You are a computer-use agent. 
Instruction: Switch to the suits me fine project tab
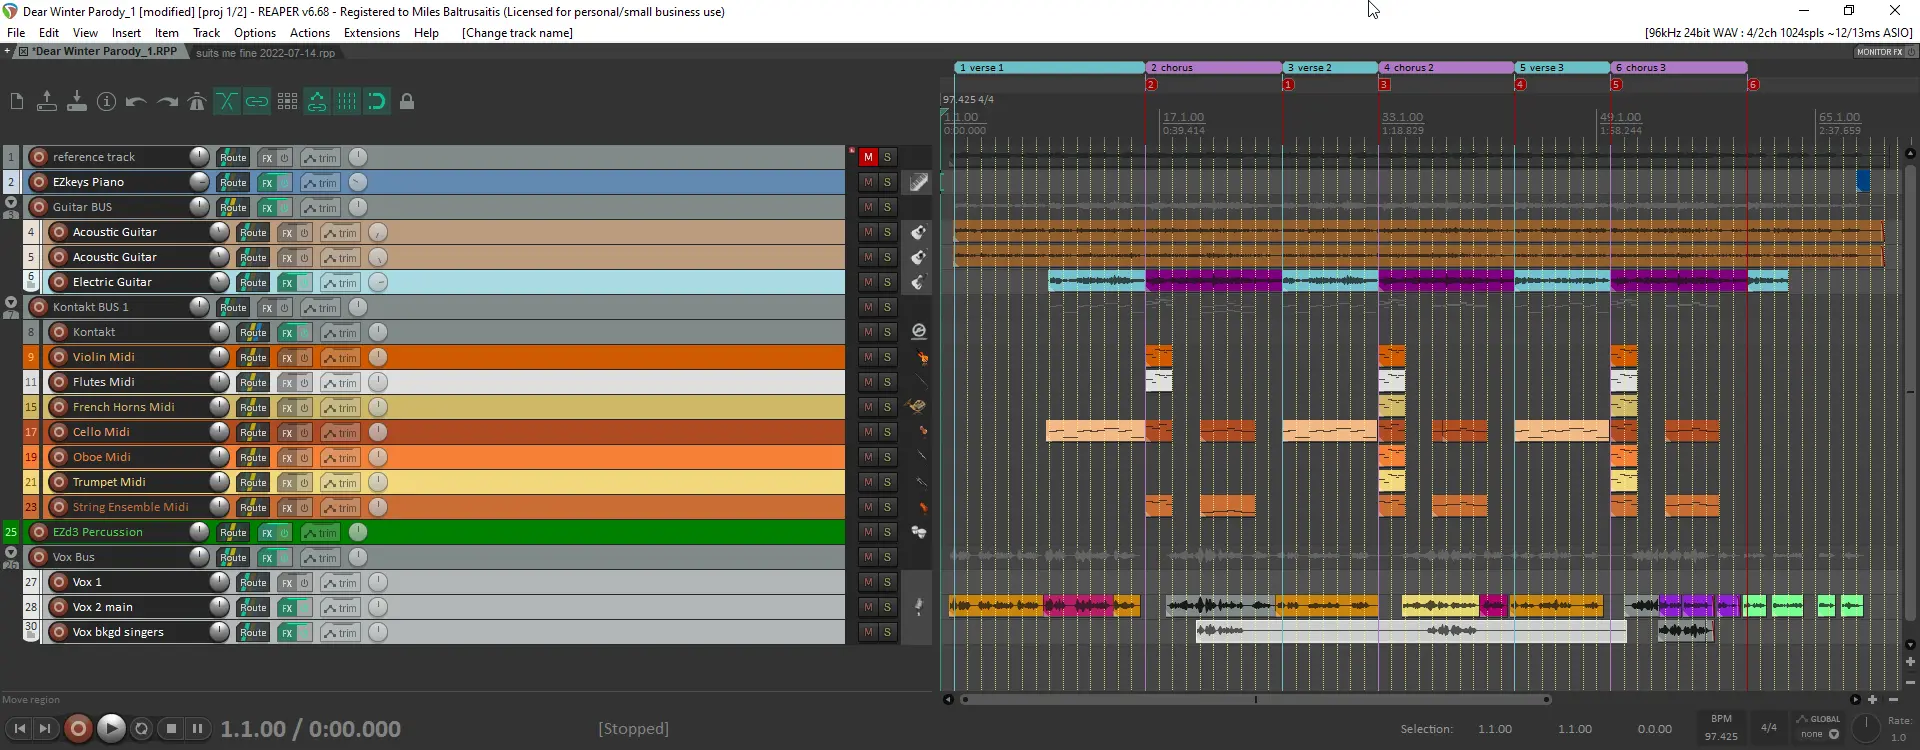coord(265,53)
